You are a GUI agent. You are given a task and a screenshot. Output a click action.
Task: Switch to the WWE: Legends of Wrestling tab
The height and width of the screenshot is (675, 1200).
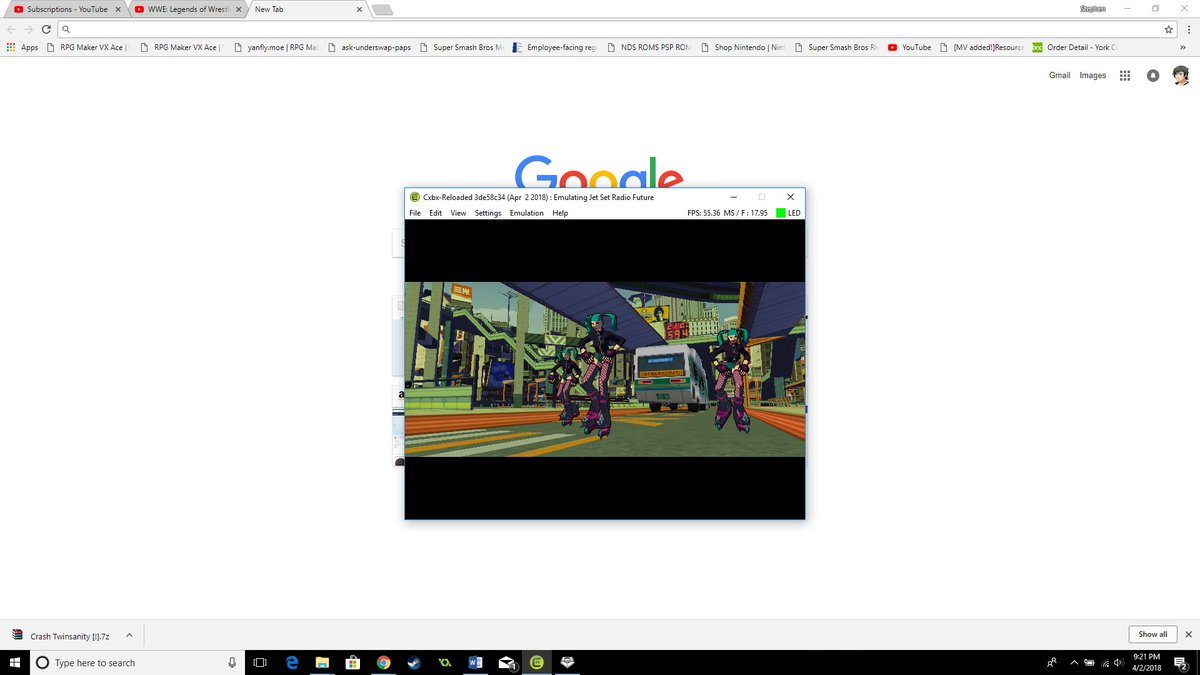186,9
